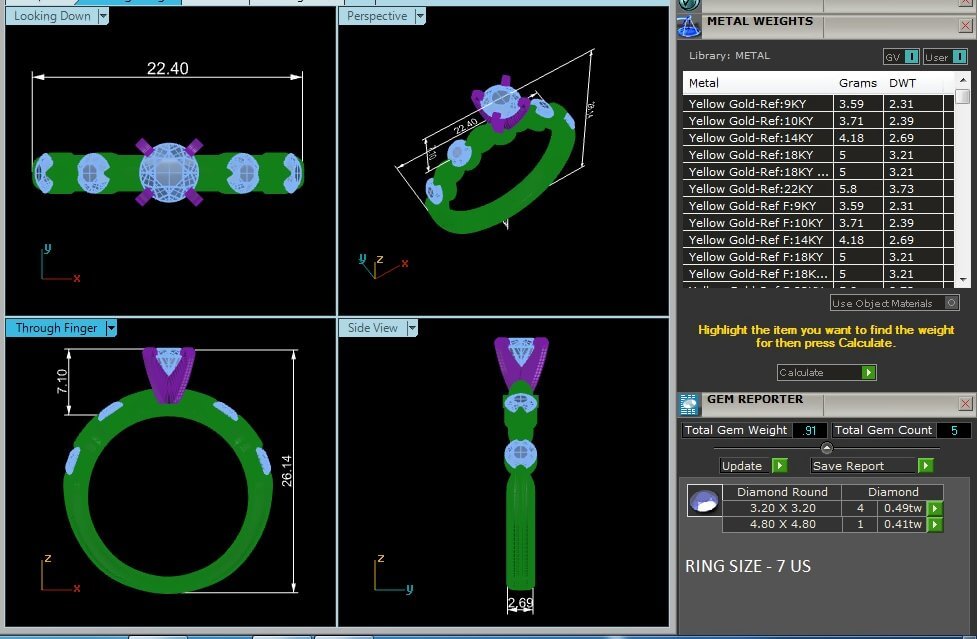The width and height of the screenshot is (977, 639).
Task: Enable Use Object Materials option
Action: pos(951,303)
